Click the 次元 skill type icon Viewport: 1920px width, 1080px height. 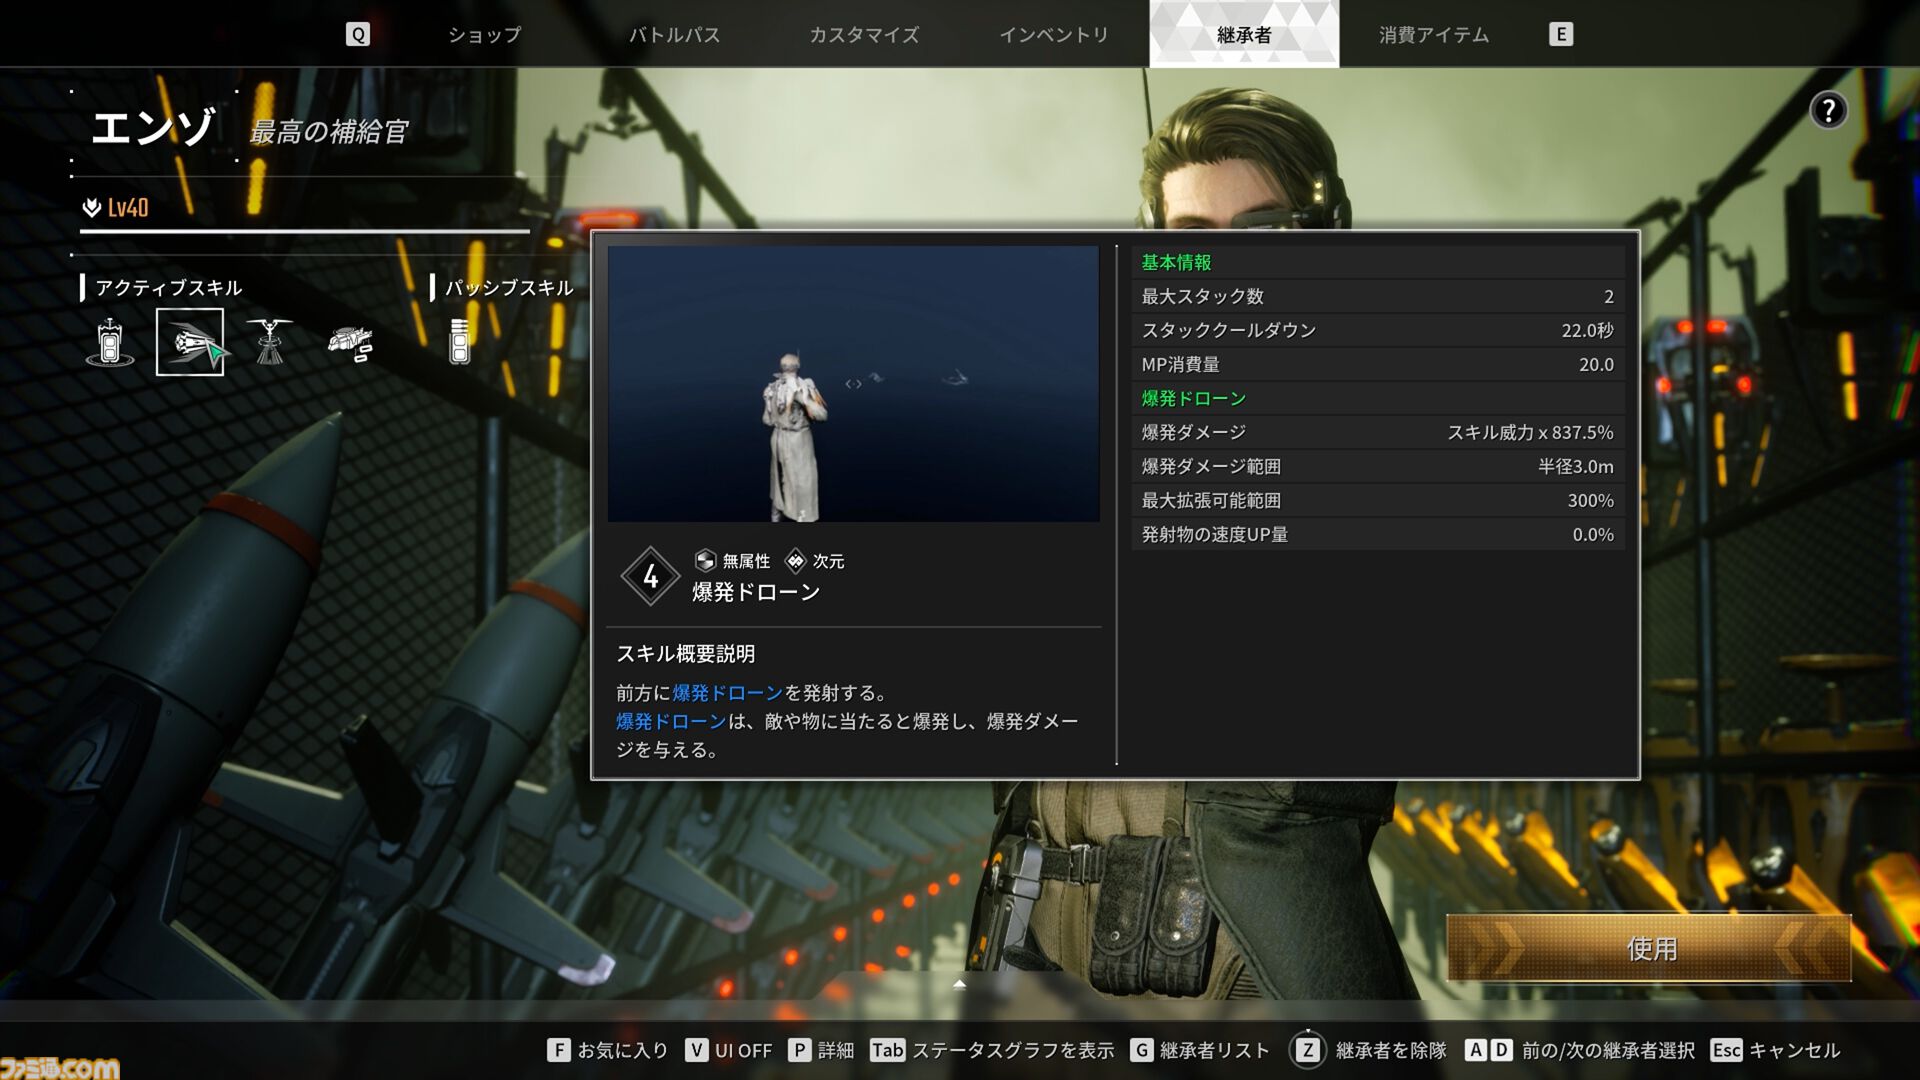795,560
